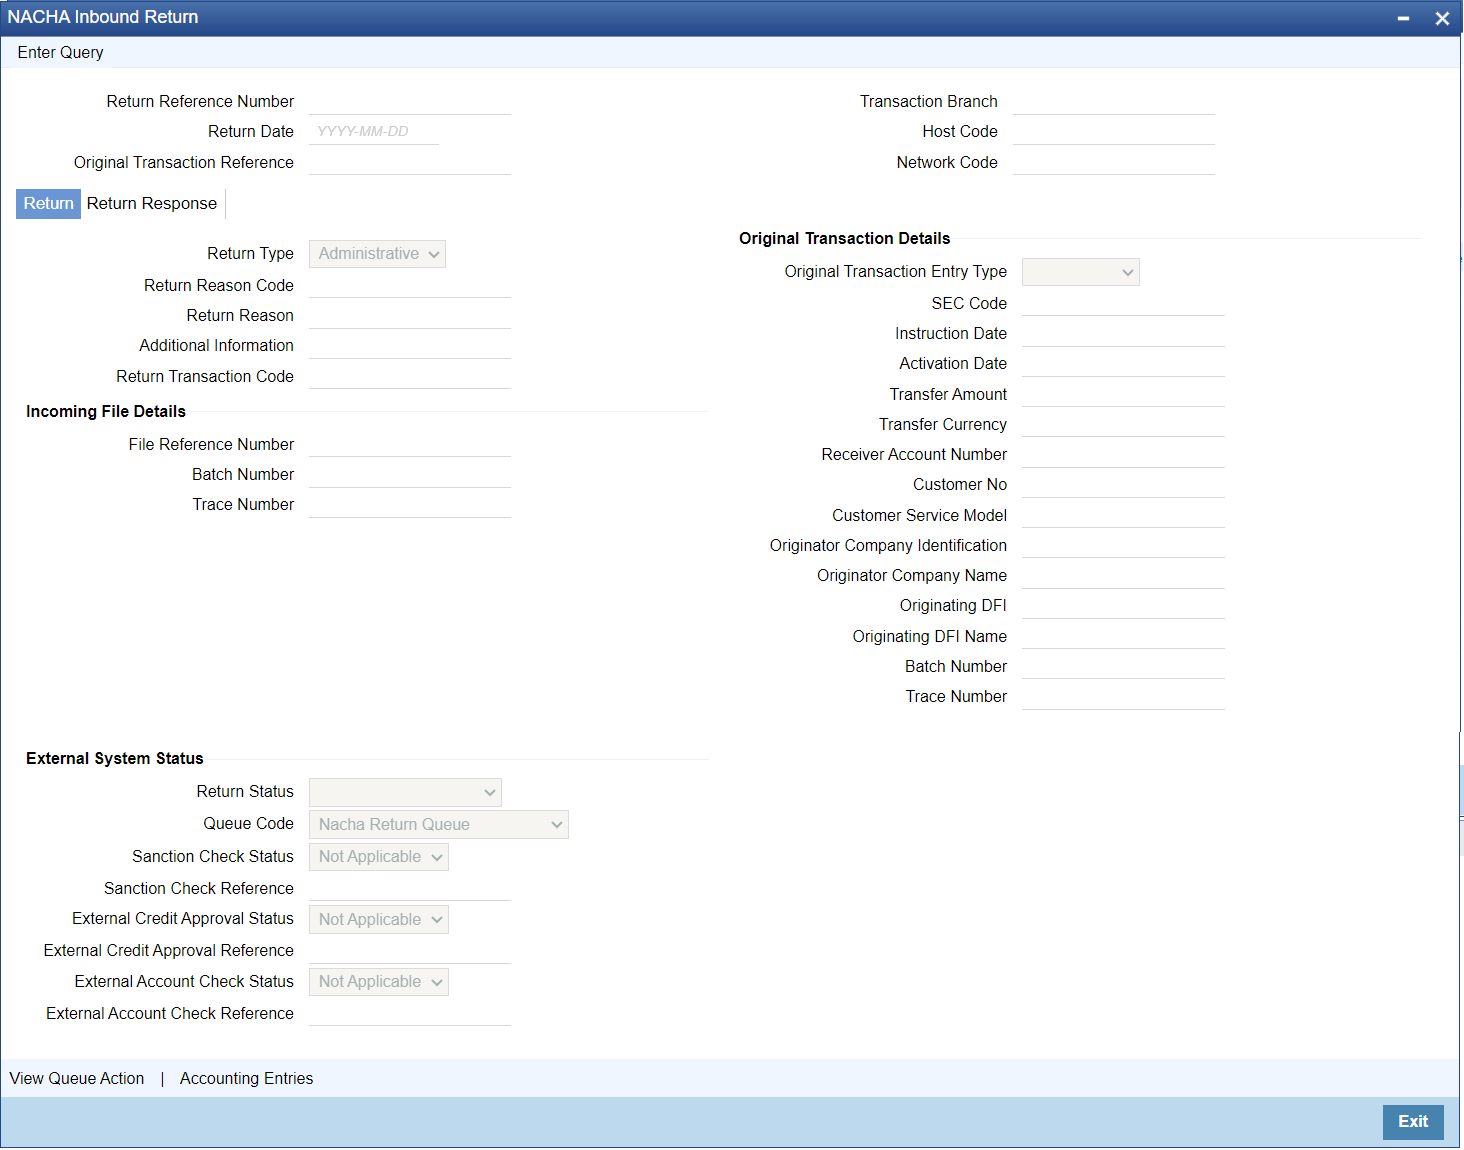Minimize the NACHA Inbound Return window
1464x1150 pixels.
(1403, 18)
